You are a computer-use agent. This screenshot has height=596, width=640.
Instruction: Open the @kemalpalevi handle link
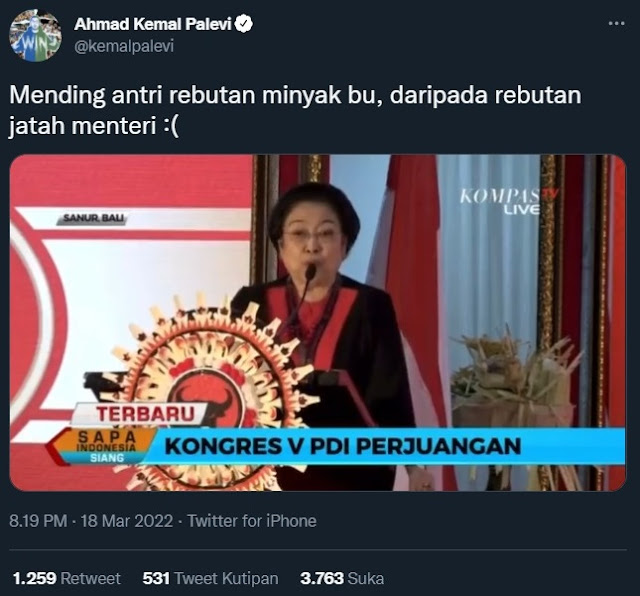[124, 46]
